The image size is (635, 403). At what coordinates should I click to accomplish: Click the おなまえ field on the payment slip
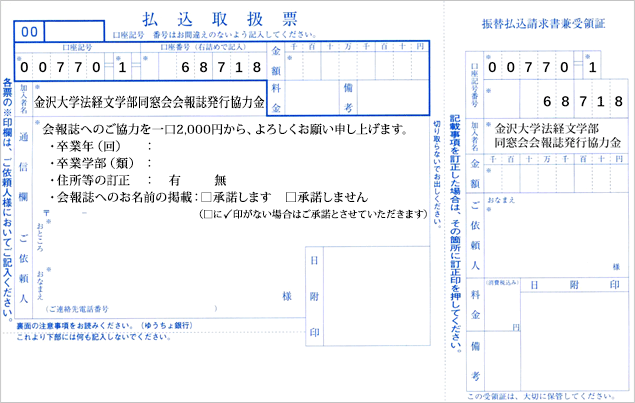pyautogui.click(x=162, y=288)
